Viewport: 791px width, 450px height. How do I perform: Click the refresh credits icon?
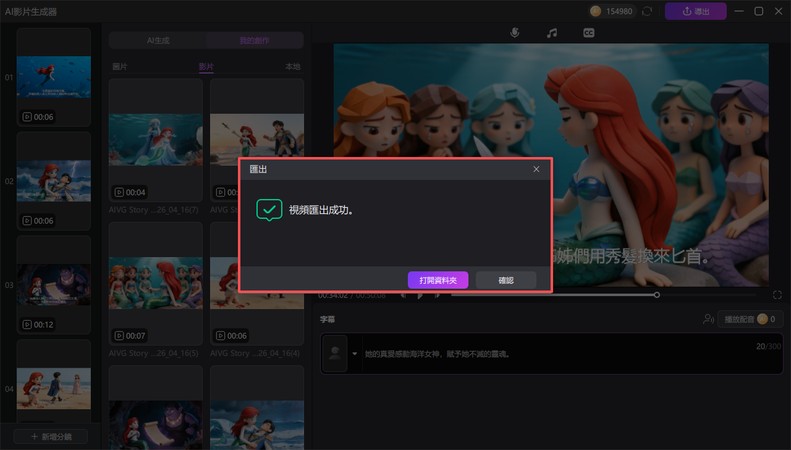[x=647, y=11]
